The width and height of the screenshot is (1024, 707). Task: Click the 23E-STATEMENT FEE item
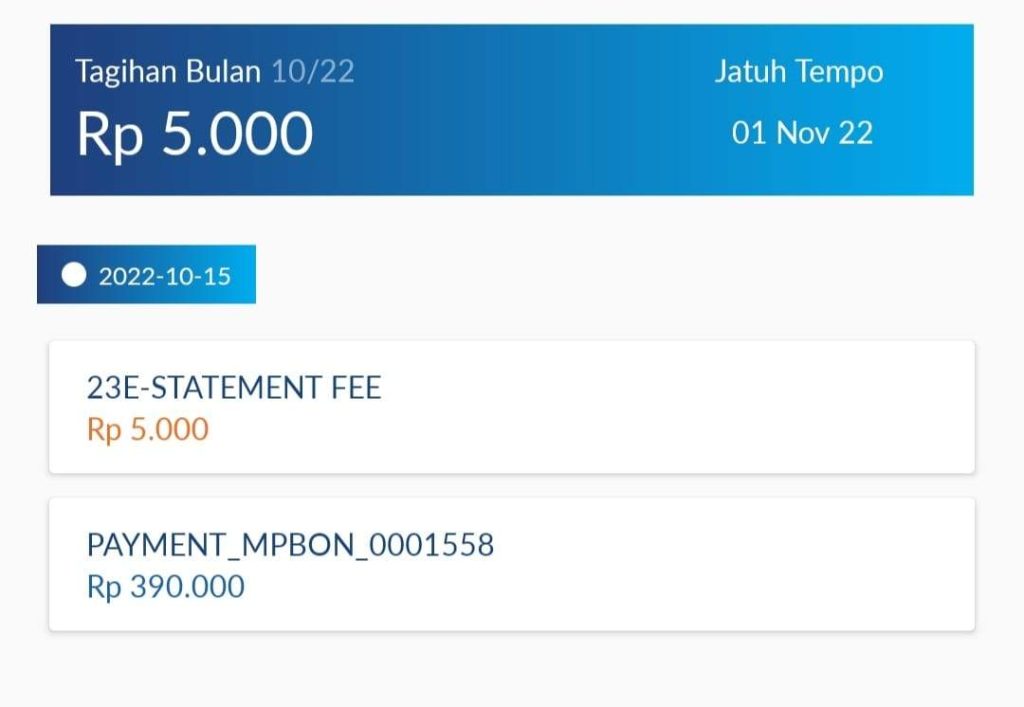232,388
